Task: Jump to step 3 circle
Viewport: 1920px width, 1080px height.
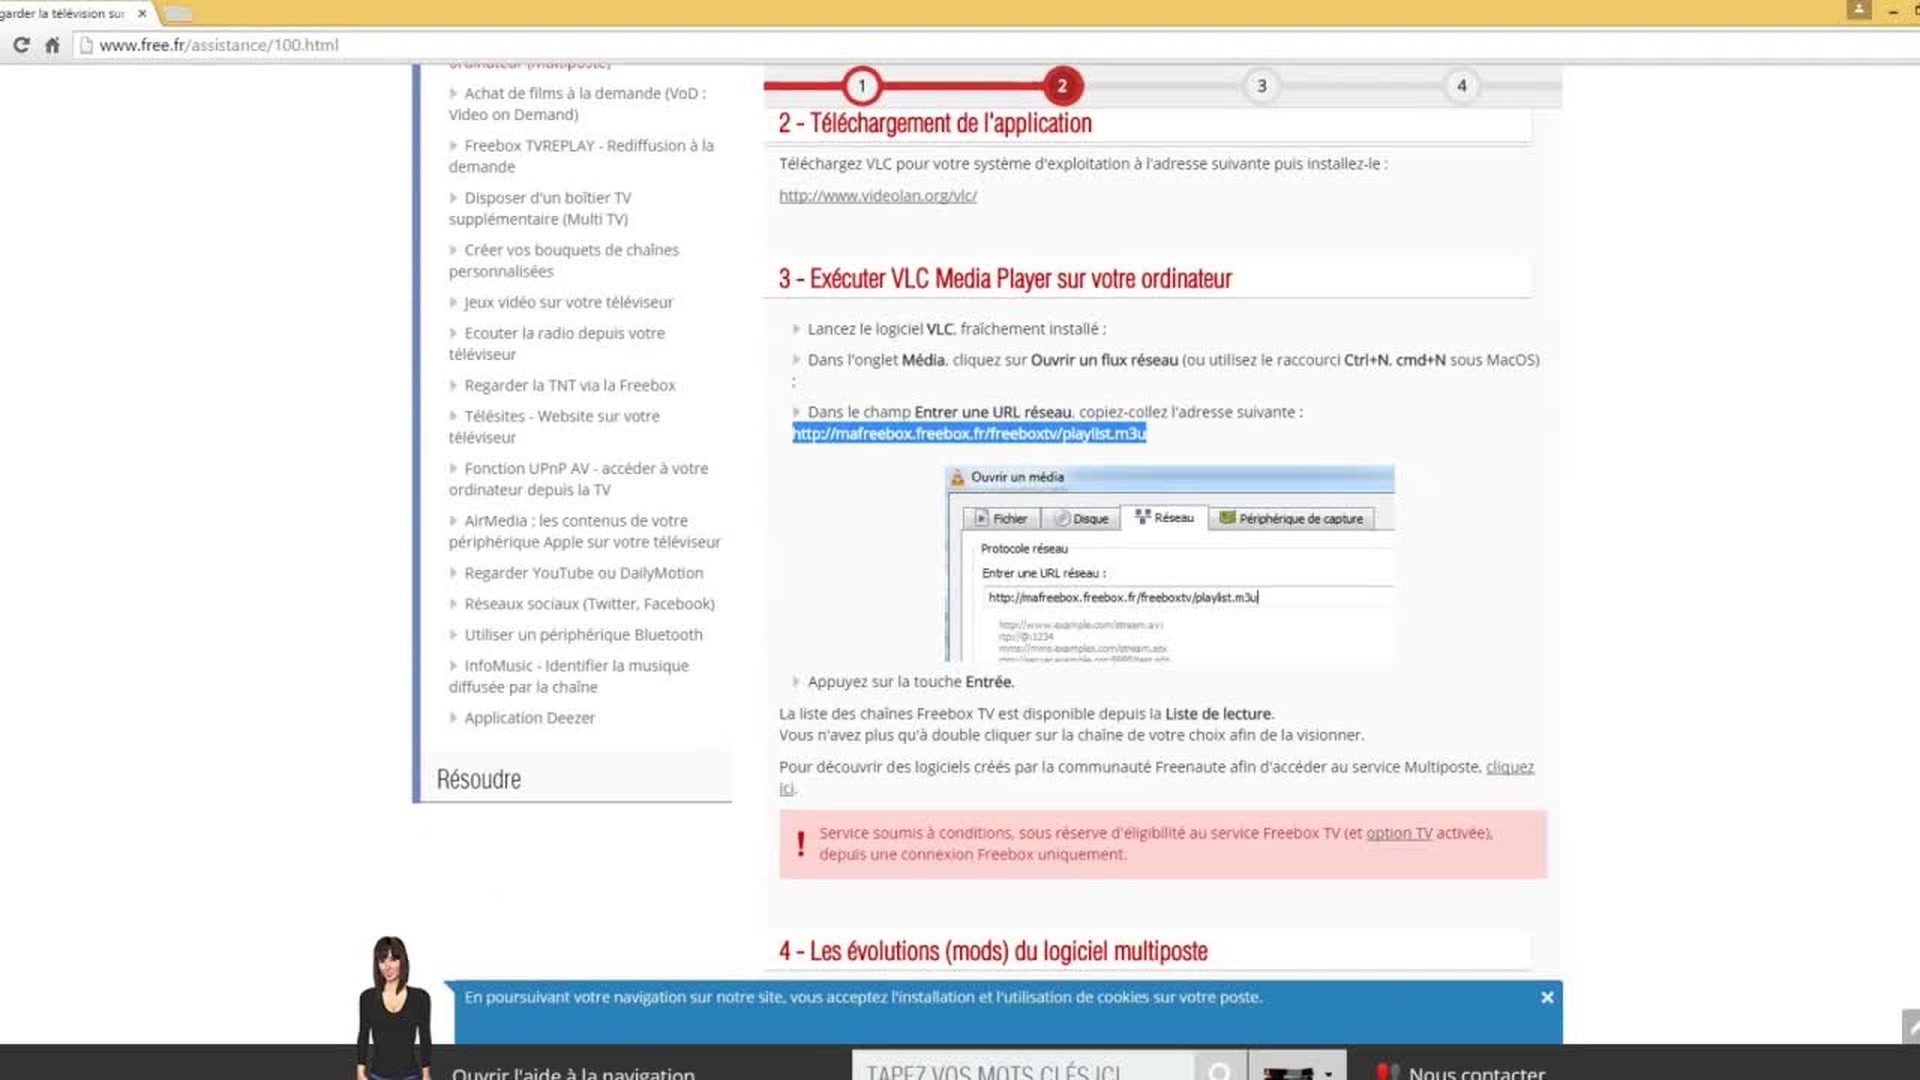Action: coord(1261,86)
